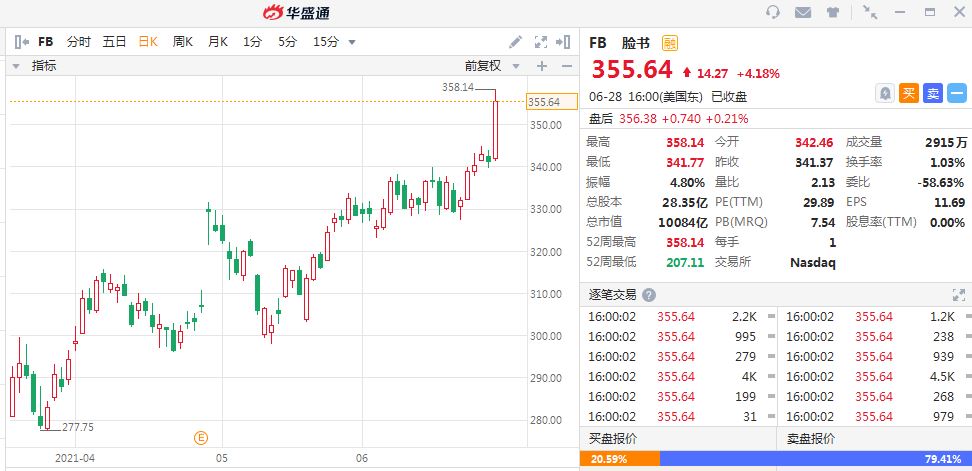Open the drawing pencil tool

pos(515,42)
